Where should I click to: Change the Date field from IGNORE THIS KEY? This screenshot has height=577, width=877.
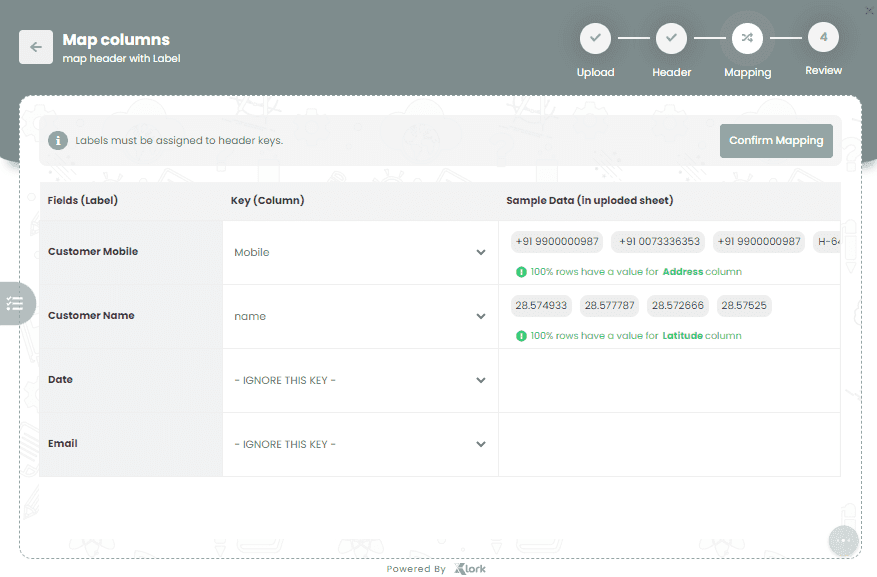[x=359, y=380]
